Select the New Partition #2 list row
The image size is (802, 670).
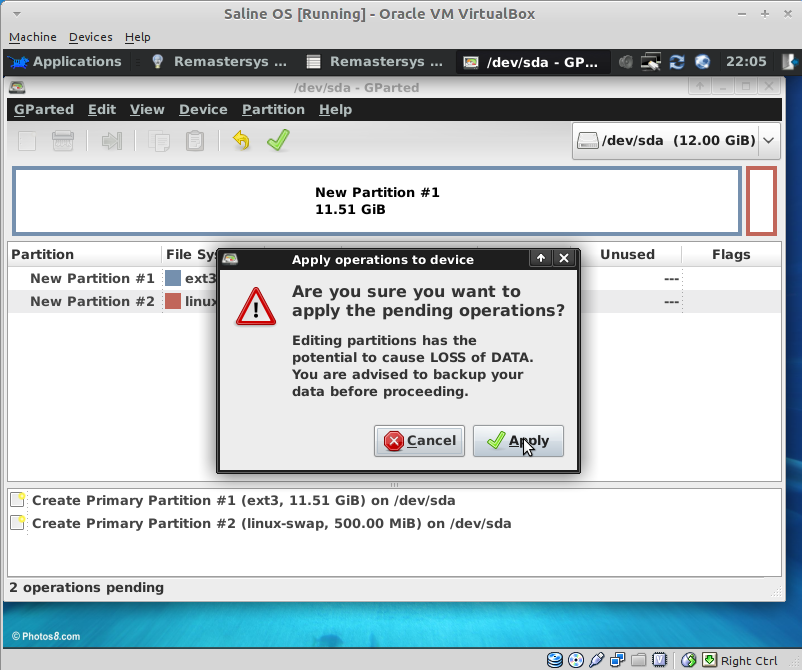[394, 301]
